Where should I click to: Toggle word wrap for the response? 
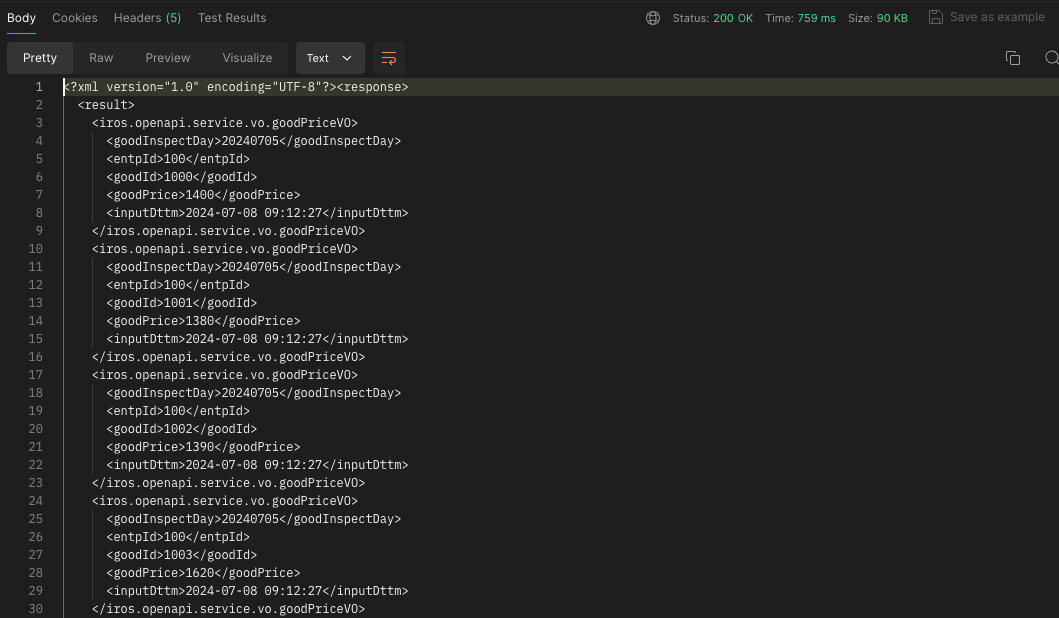[x=388, y=58]
